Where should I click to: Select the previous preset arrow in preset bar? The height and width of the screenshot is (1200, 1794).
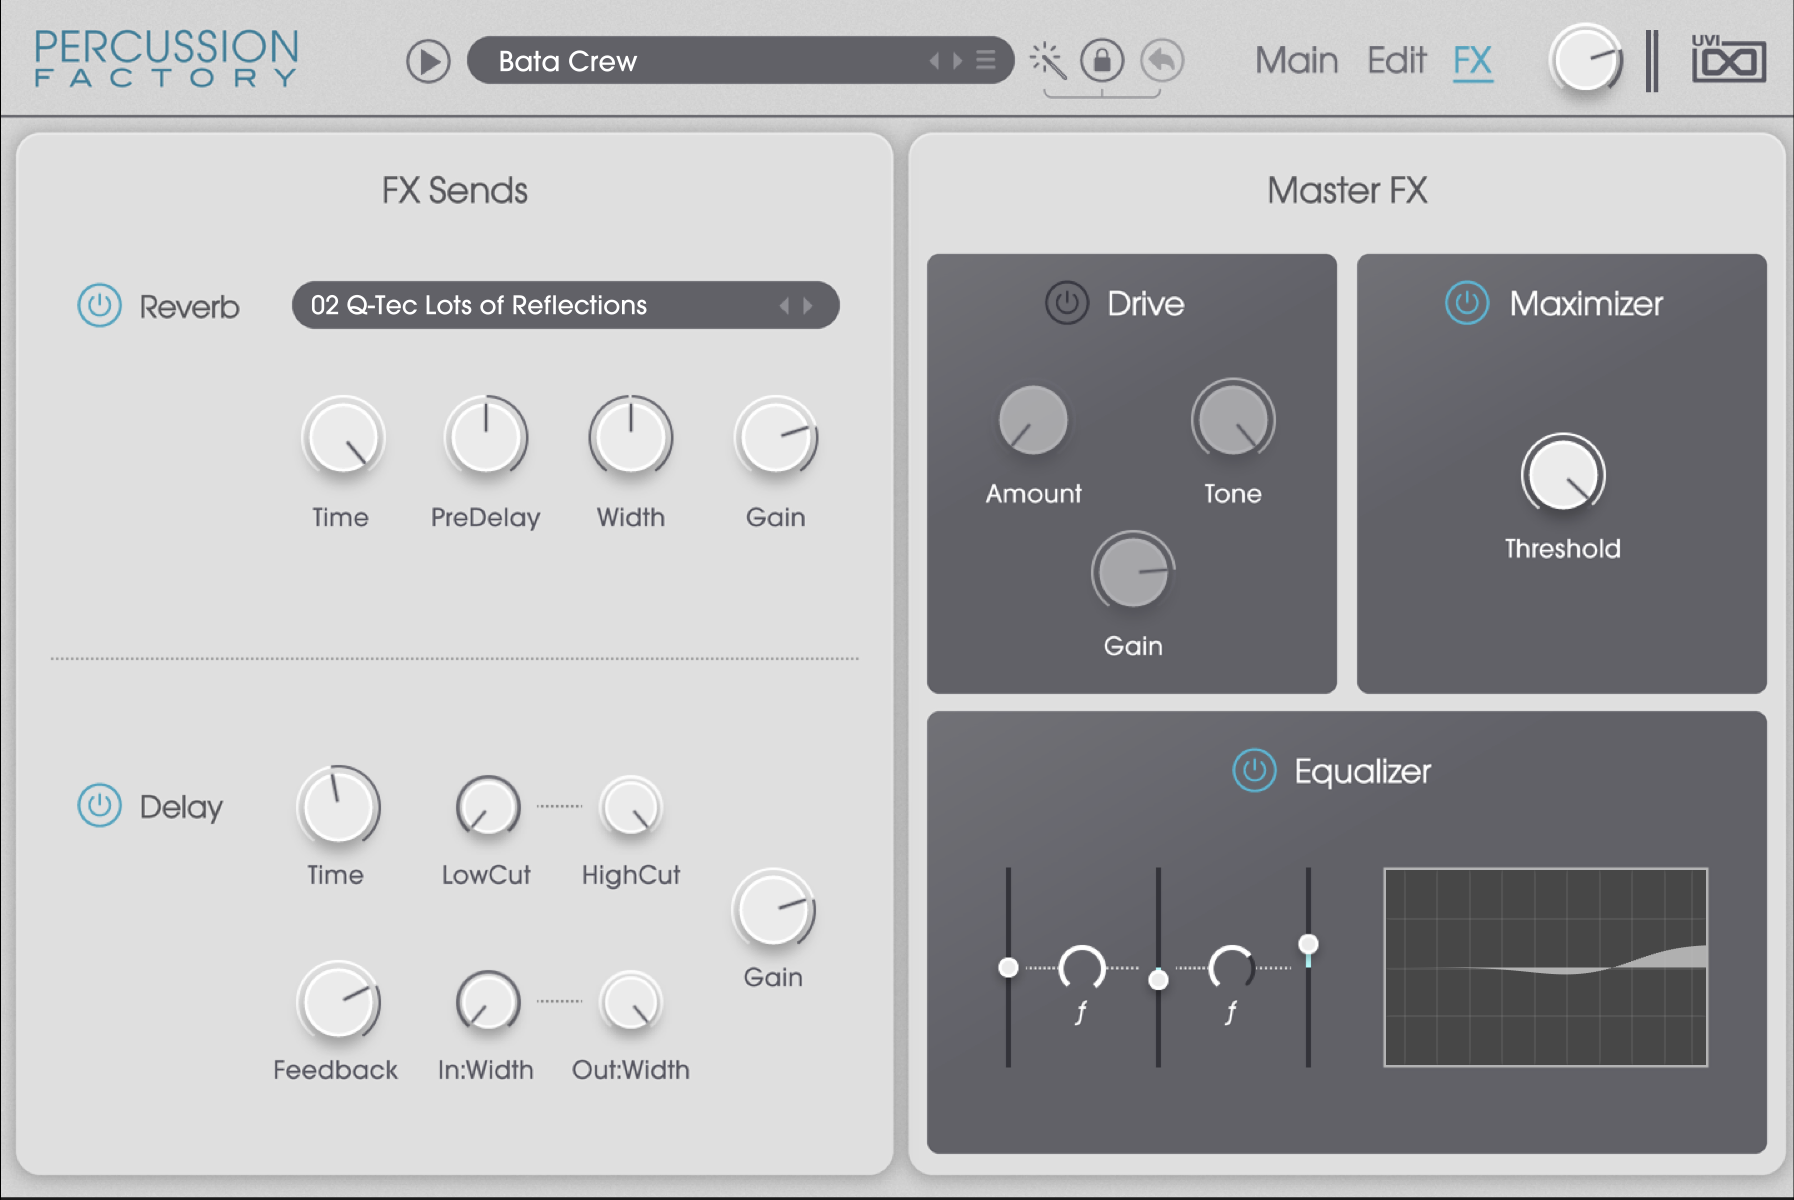pyautogui.click(x=934, y=61)
